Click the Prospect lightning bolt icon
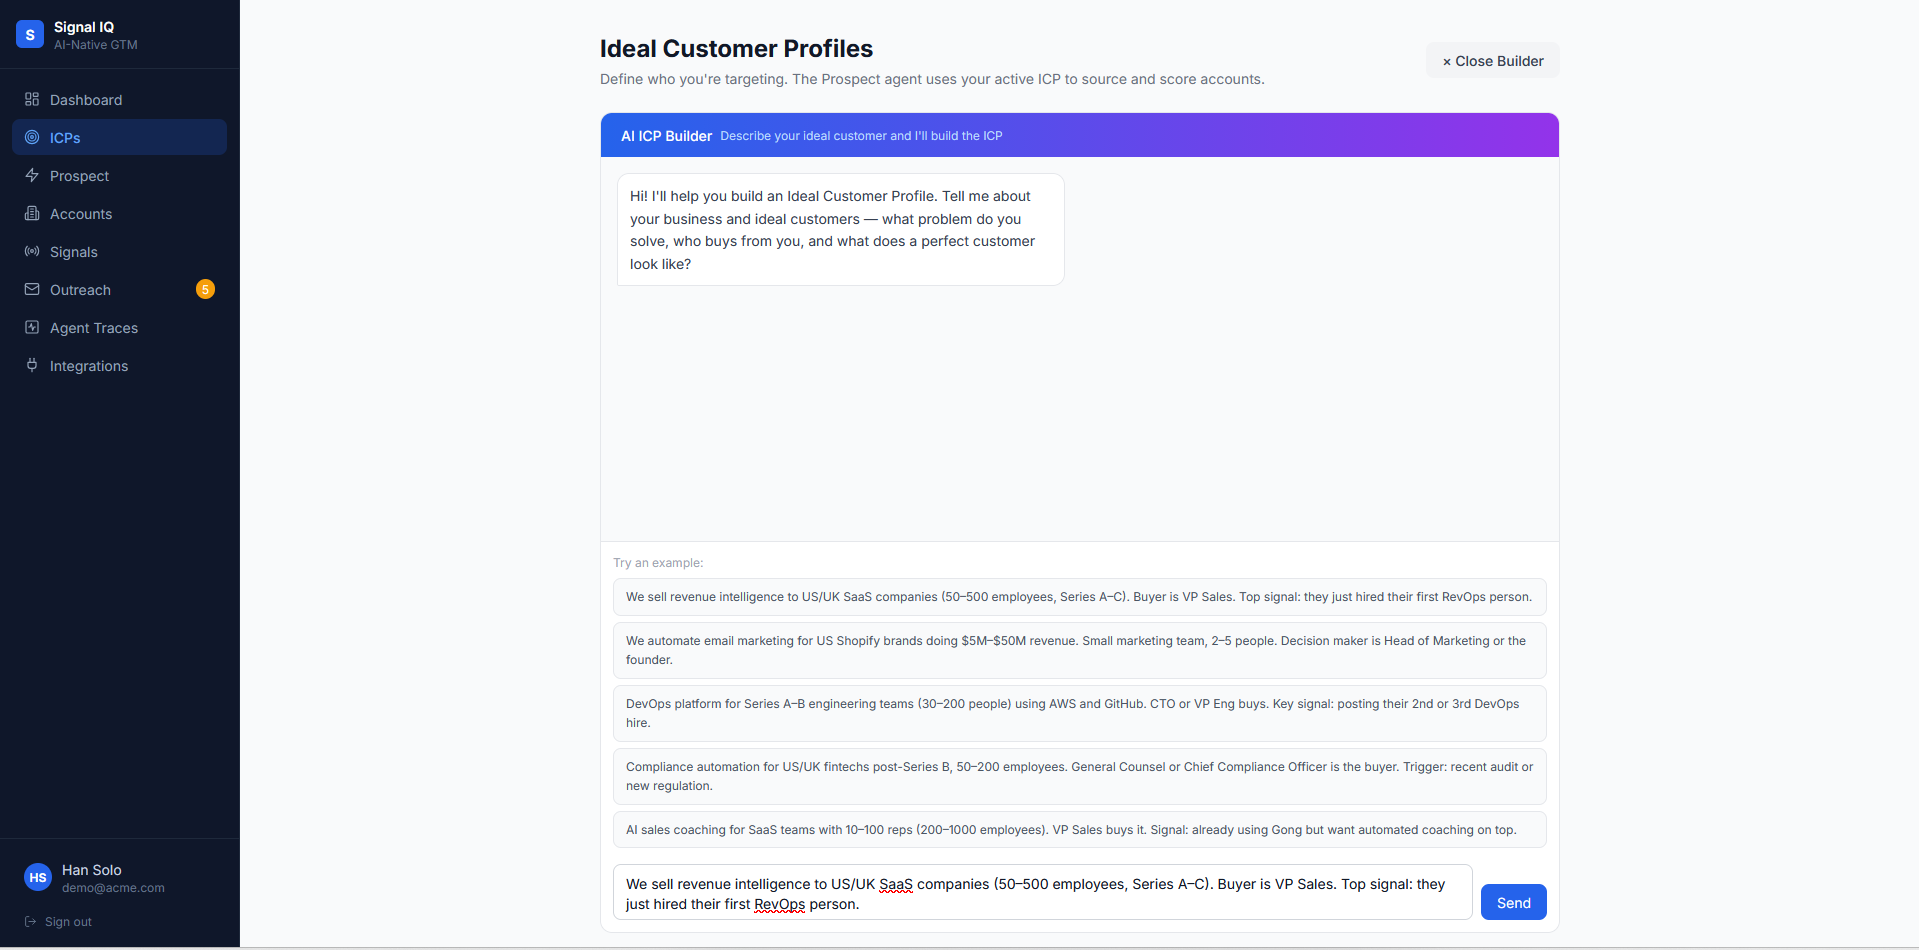 [x=32, y=175]
